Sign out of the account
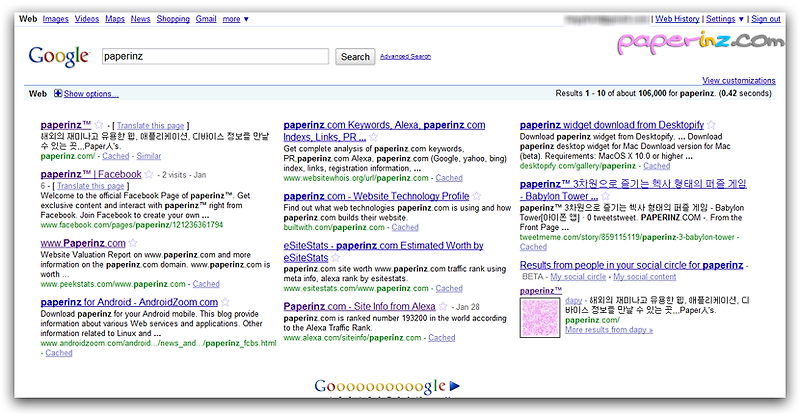The width and height of the screenshot is (800, 414). coord(766,19)
